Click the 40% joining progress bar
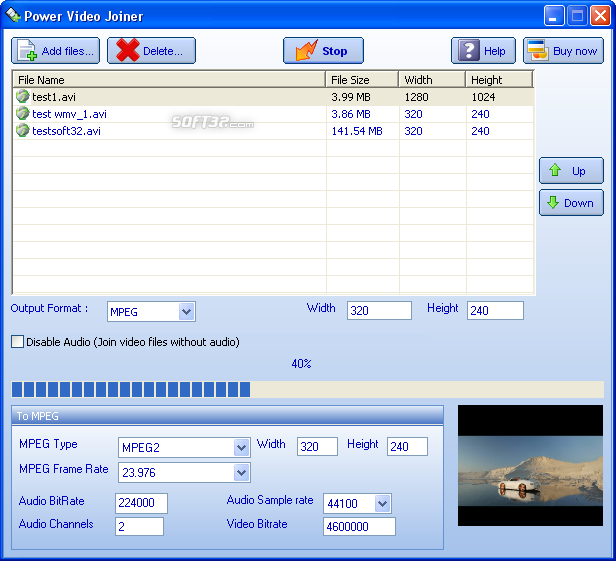The height and width of the screenshot is (561, 616). (308, 389)
